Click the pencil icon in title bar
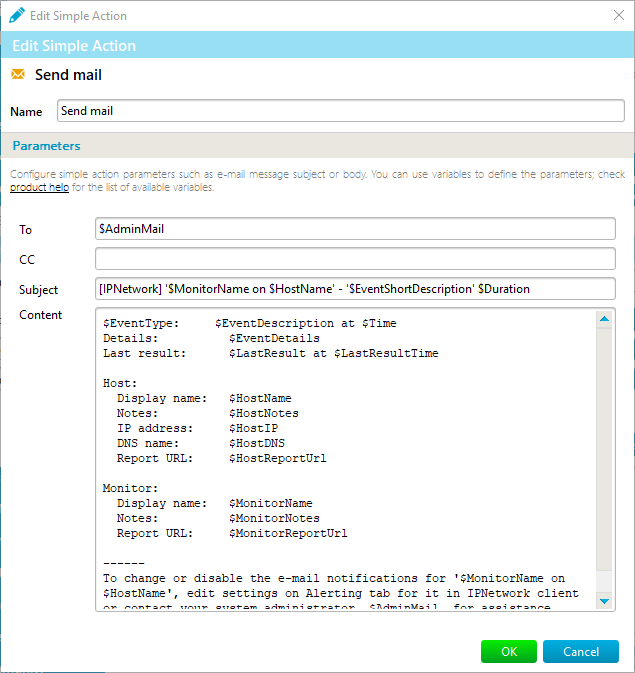The width and height of the screenshot is (635, 673). click(17, 15)
